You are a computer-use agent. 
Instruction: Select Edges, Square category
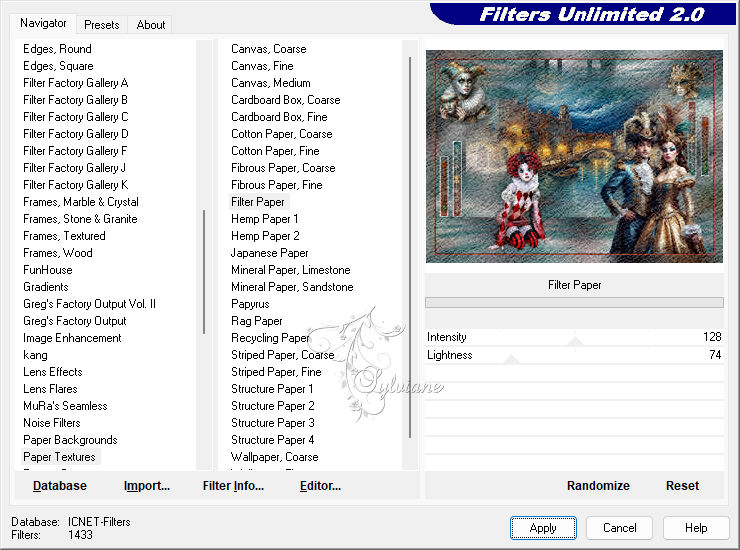click(x=58, y=66)
